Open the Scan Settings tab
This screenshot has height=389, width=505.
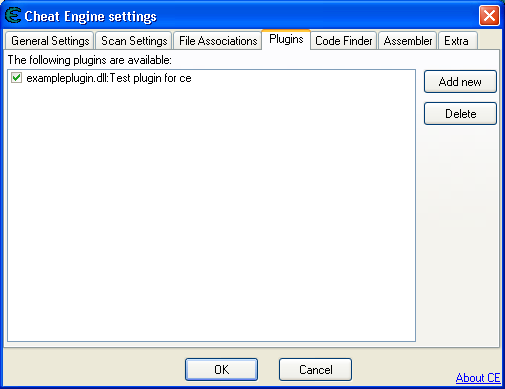[x=134, y=41]
